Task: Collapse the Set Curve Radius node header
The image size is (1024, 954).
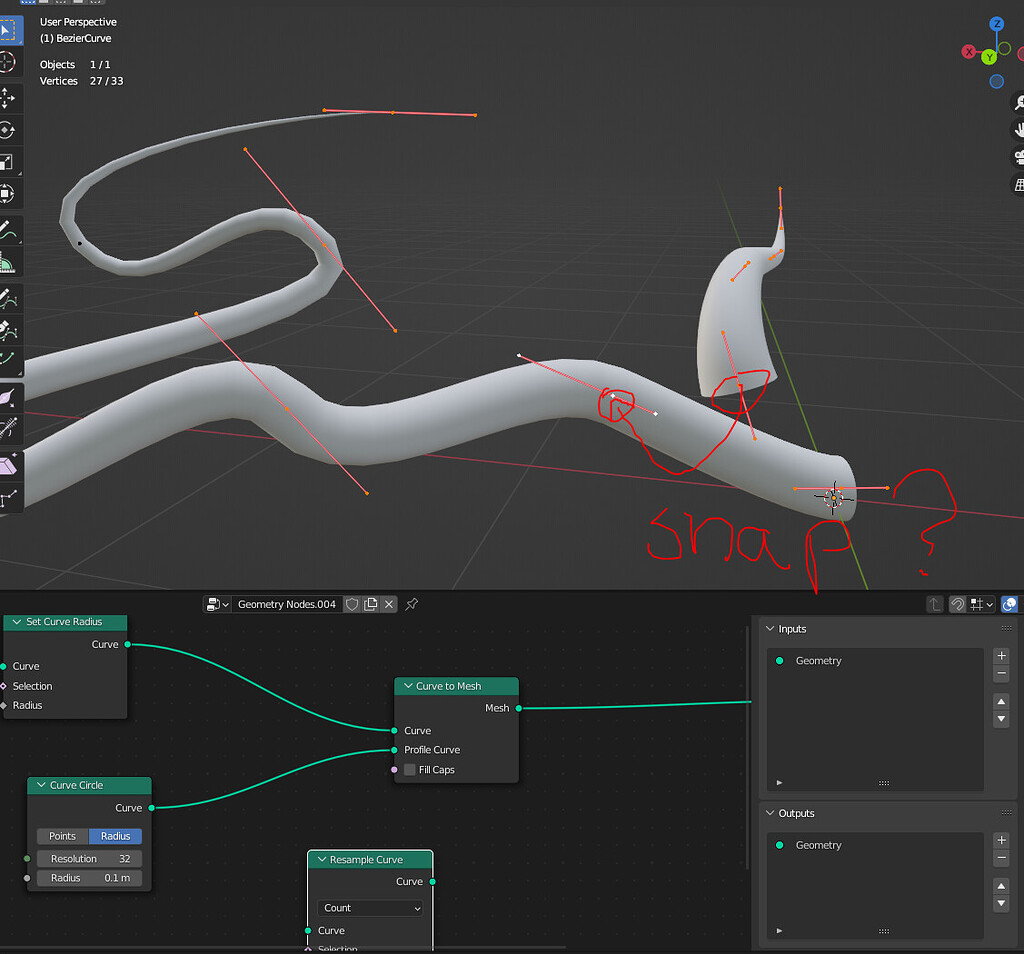Action: click(17, 622)
